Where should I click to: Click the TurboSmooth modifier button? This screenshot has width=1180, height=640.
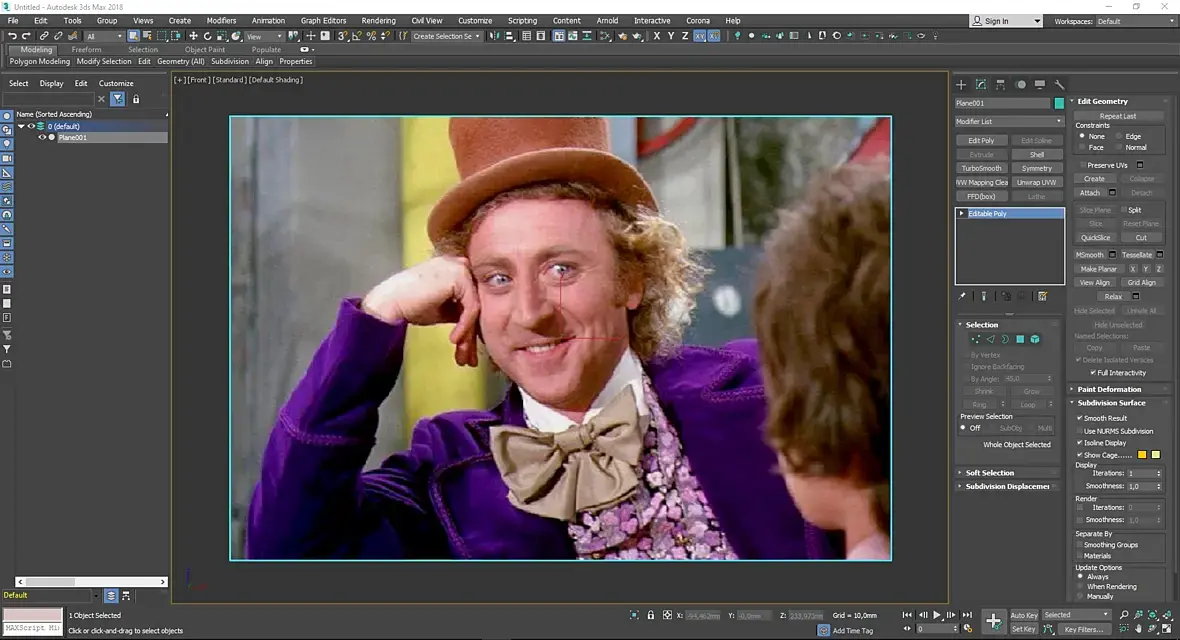tap(981, 168)
